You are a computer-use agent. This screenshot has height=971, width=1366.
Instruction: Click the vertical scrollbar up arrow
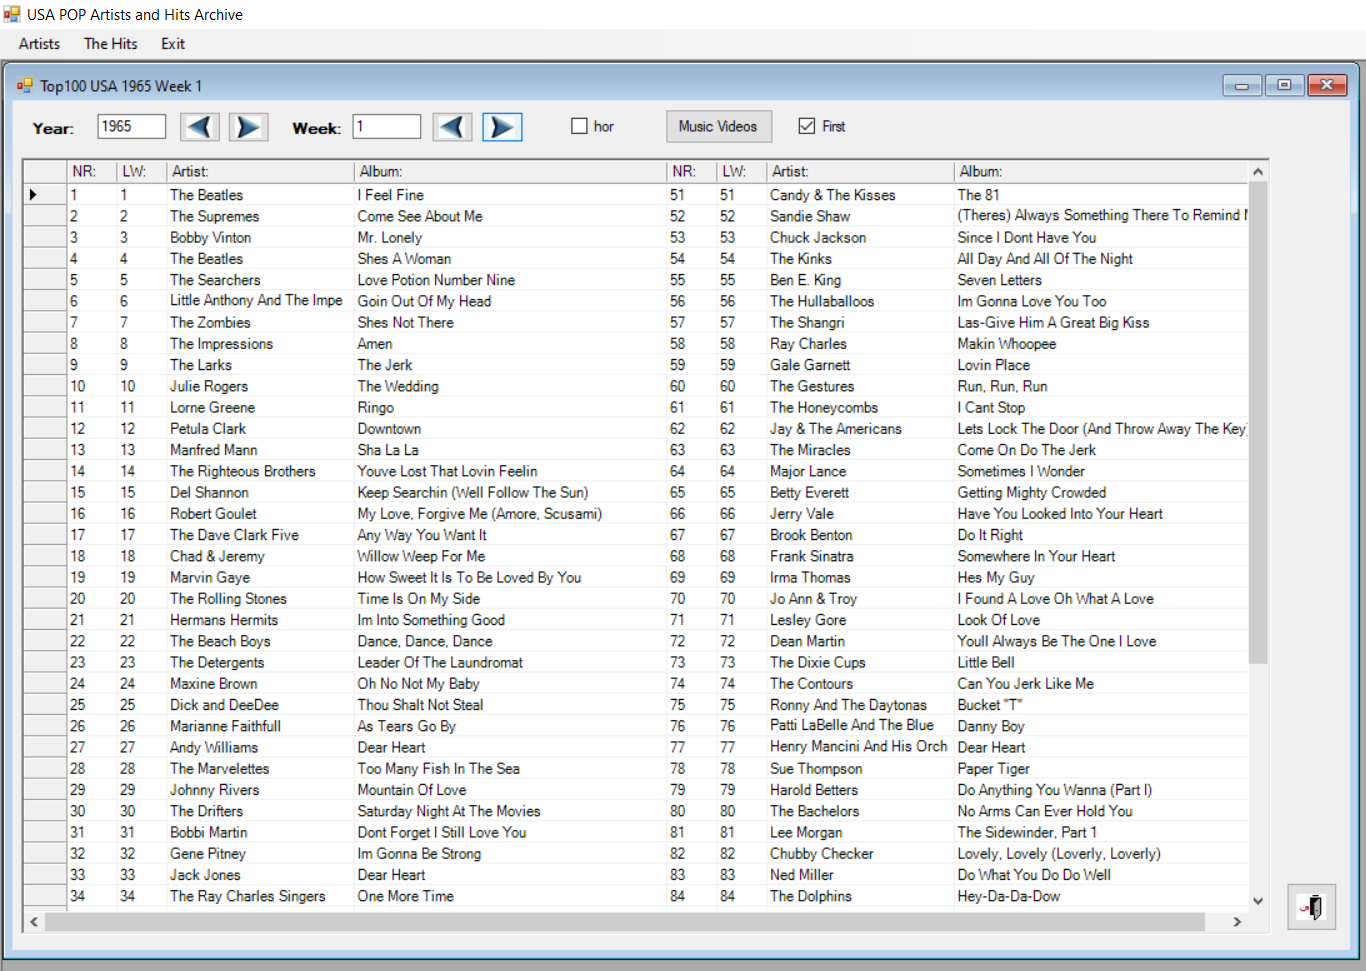point(1258,172)
